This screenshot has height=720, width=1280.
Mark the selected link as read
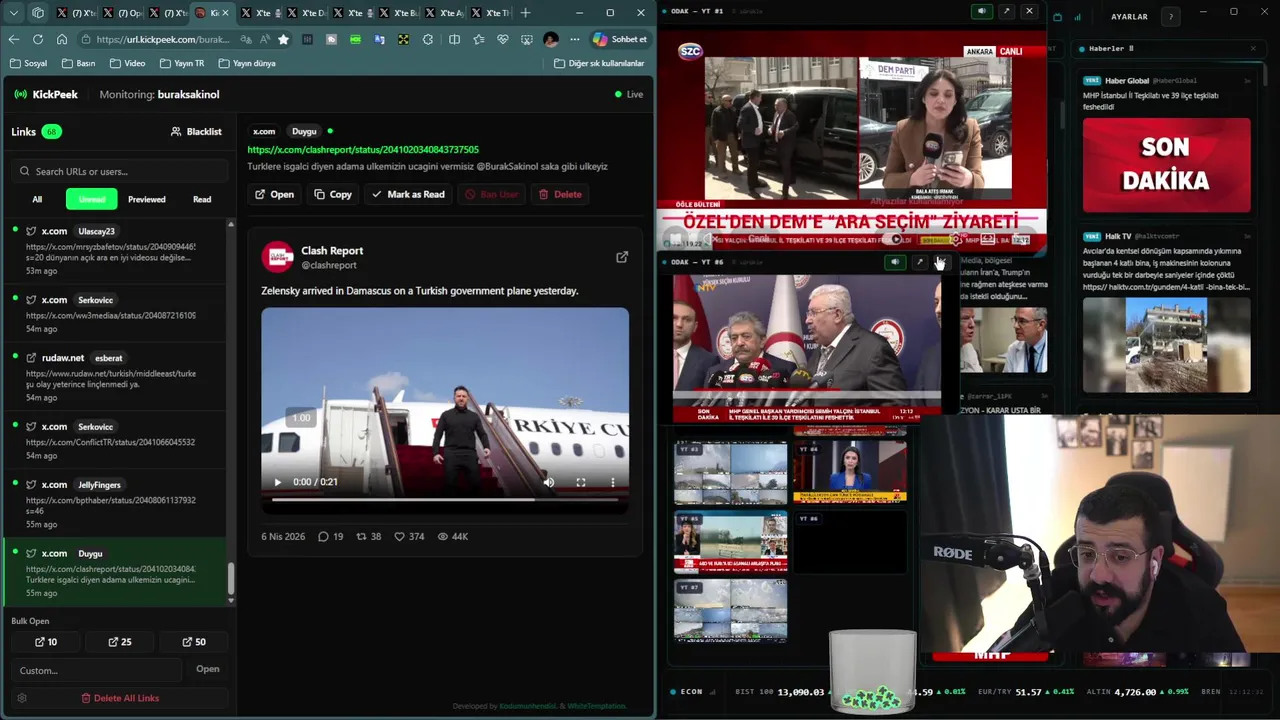click(x=408, y=194)
